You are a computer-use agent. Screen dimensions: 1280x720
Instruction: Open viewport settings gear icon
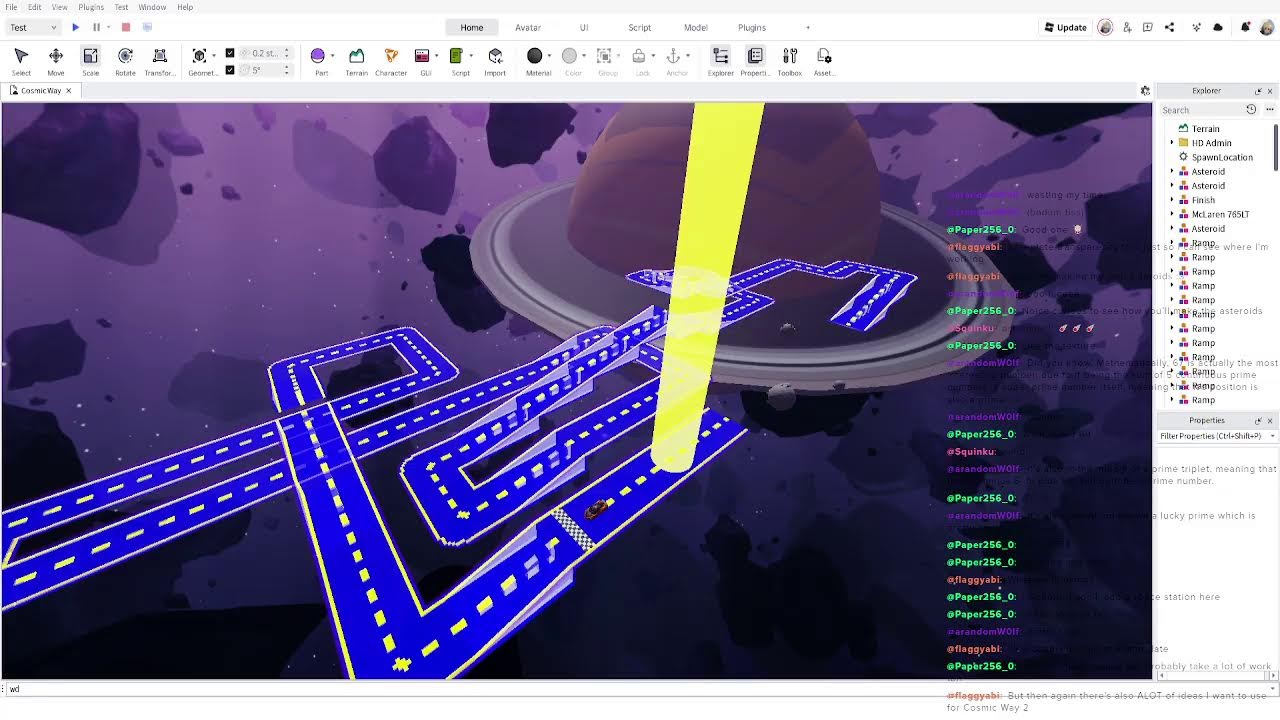pyautogui.click(x=1145, y=90)
